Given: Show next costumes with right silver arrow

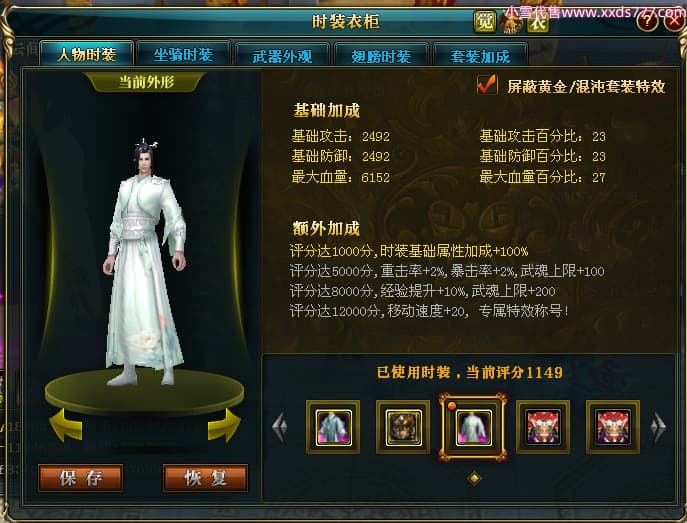Looking at the screenshot, I should click(658, 426).
